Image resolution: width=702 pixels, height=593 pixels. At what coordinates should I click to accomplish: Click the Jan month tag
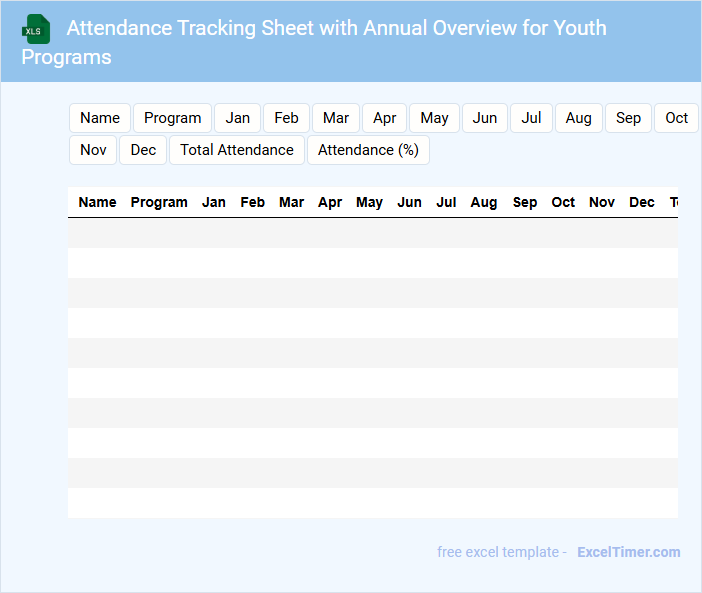click(x=238, y=118)
